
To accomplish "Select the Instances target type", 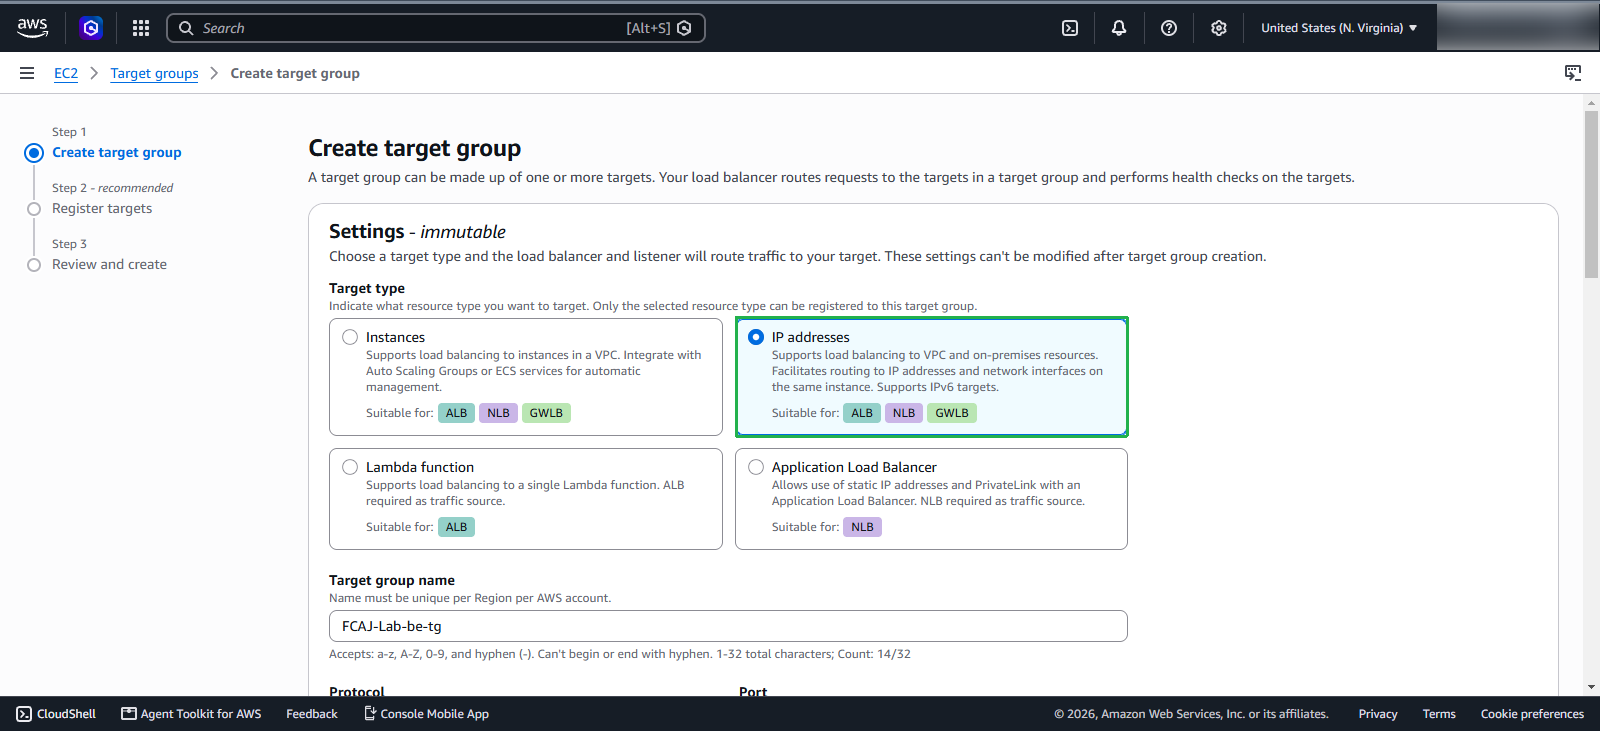I will click(350, 337).
